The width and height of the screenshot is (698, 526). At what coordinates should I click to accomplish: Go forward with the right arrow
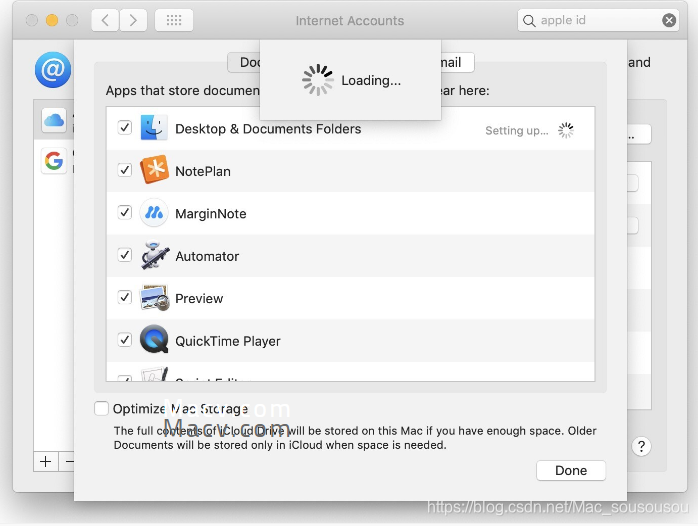coord(133,20)
